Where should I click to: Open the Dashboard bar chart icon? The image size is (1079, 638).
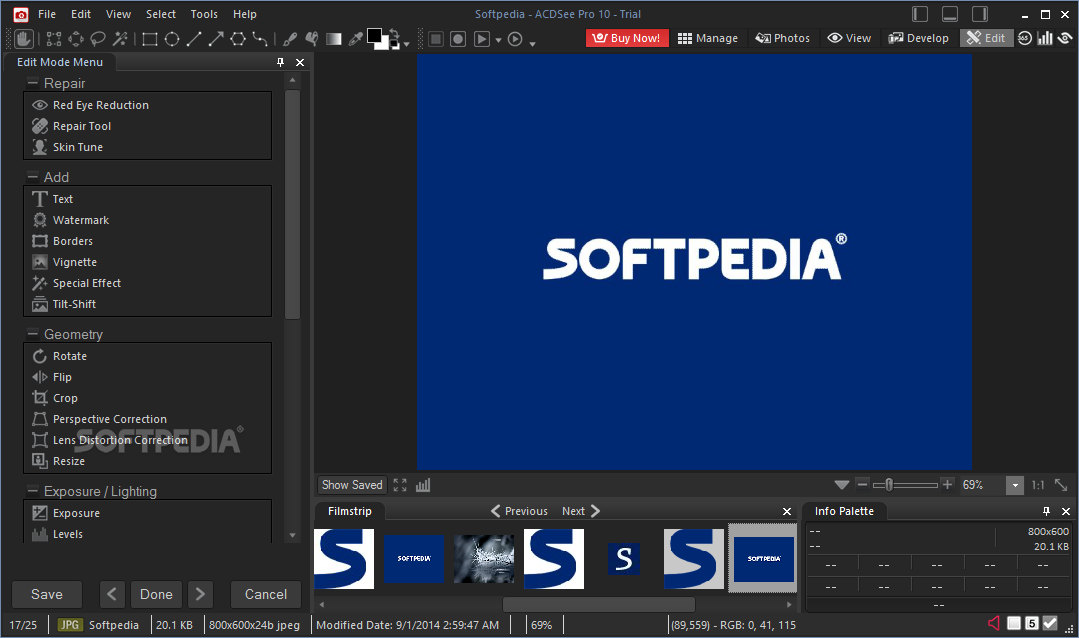coord(1045,39)
